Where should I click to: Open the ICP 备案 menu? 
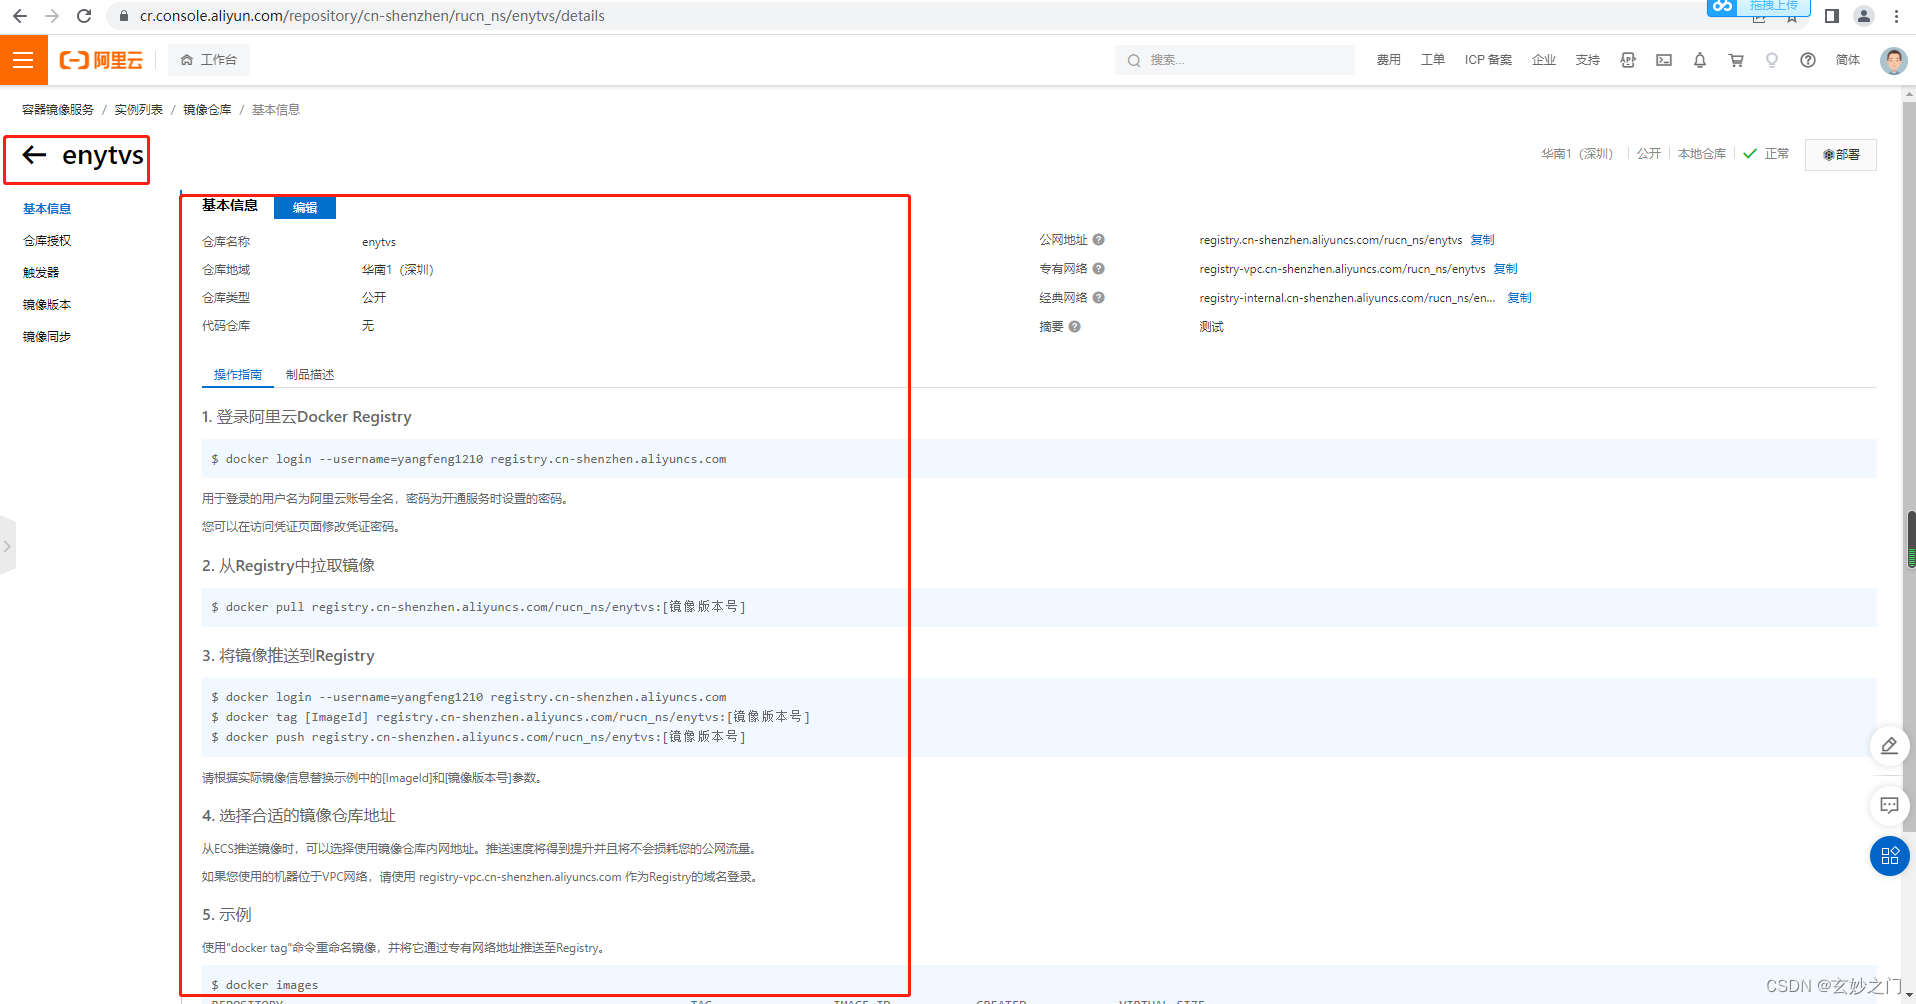point(1488,60)
